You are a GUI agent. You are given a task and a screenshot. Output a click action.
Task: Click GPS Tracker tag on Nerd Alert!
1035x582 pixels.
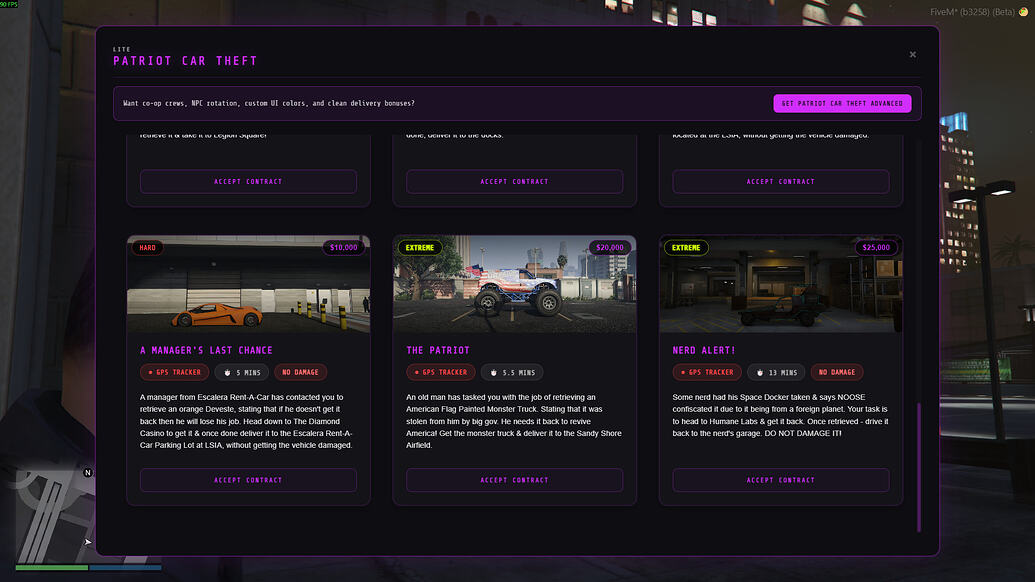click(707, 372)
